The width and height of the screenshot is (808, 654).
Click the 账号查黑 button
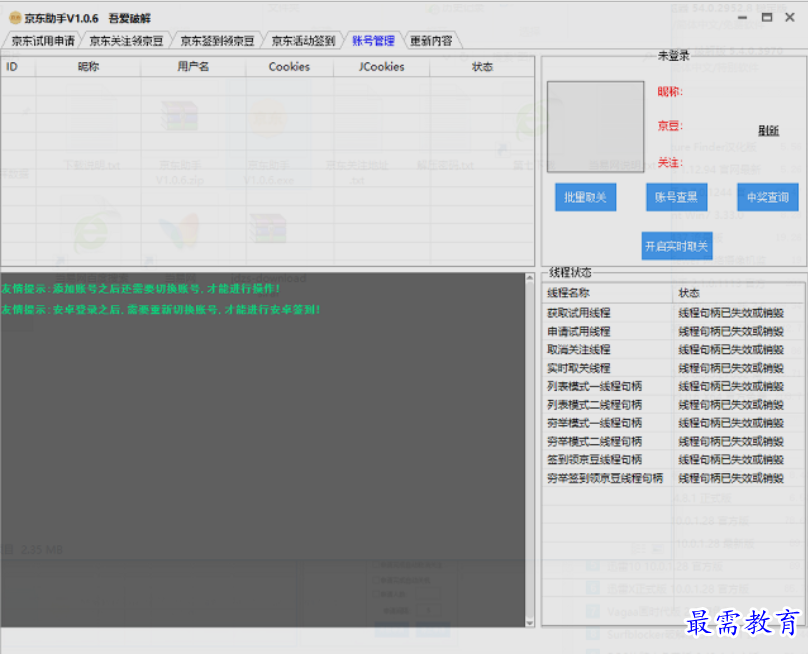point(677,197)
